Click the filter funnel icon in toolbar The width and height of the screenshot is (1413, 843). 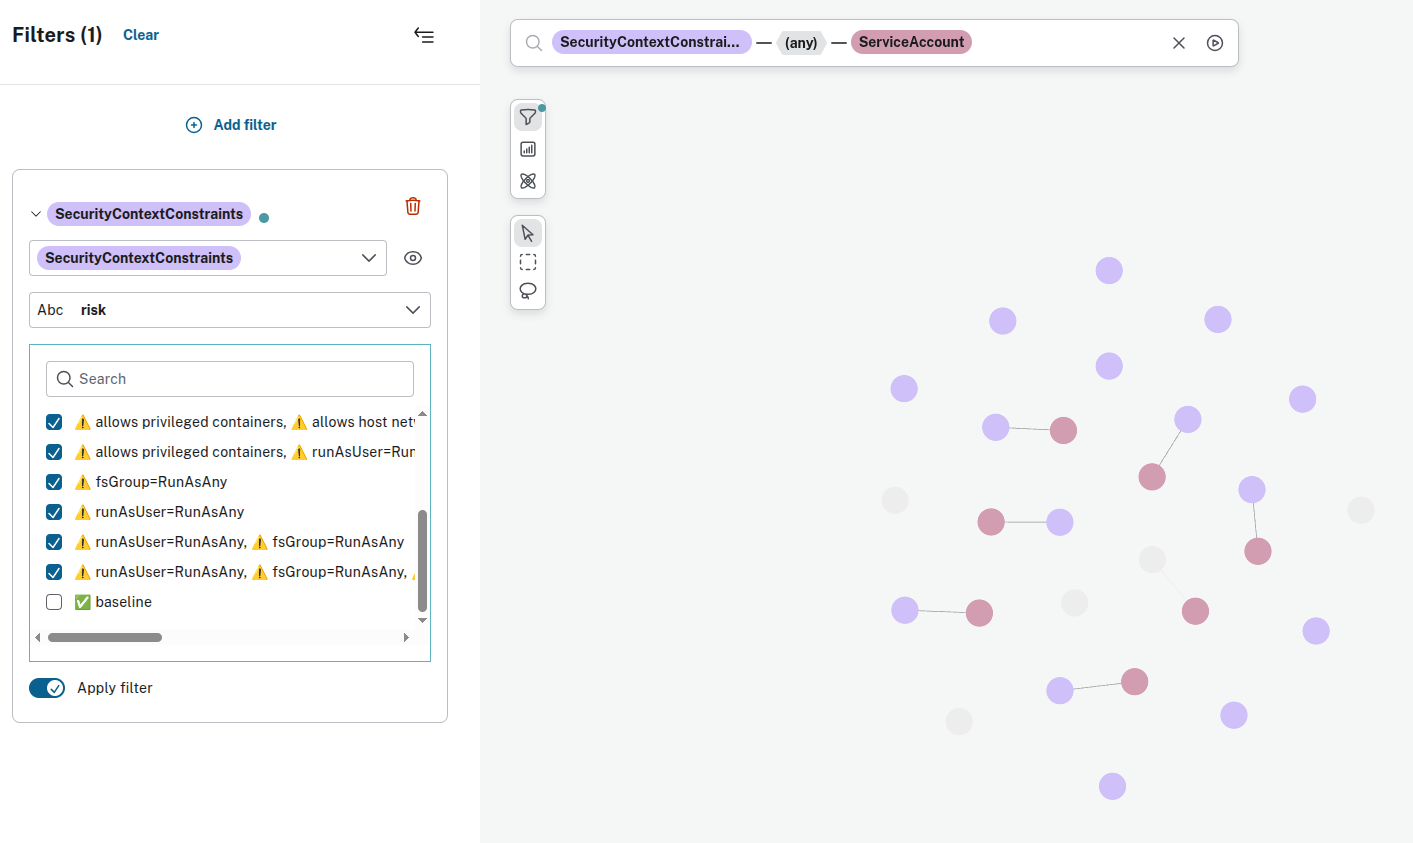click(528, 117)
